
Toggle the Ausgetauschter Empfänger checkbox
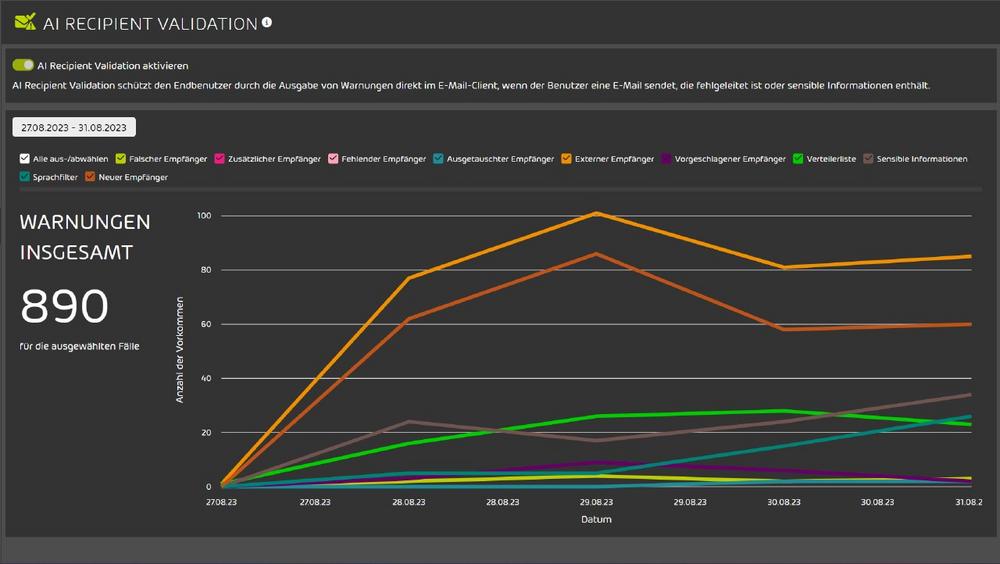pyautogui.click(x=438, y=159)
